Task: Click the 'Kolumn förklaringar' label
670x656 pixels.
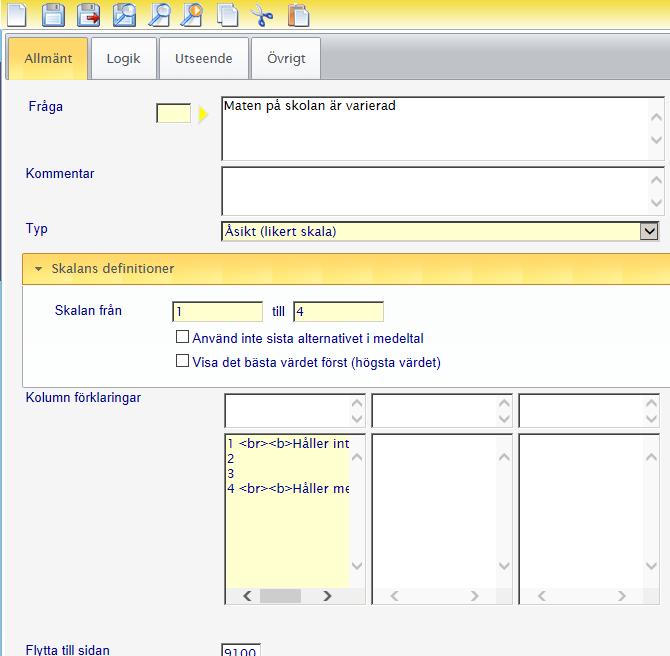Action: click(83, 397)
